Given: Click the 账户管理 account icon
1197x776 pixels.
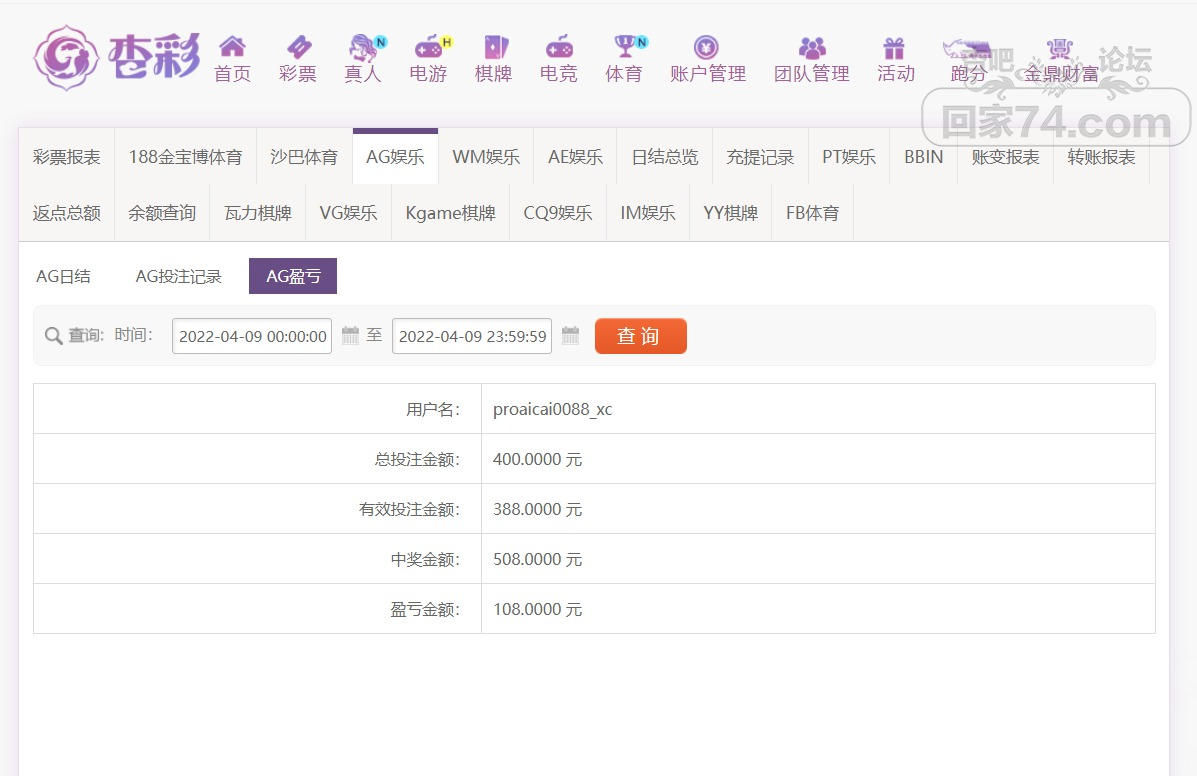Looking at the screenshot, I should [707, 47].
